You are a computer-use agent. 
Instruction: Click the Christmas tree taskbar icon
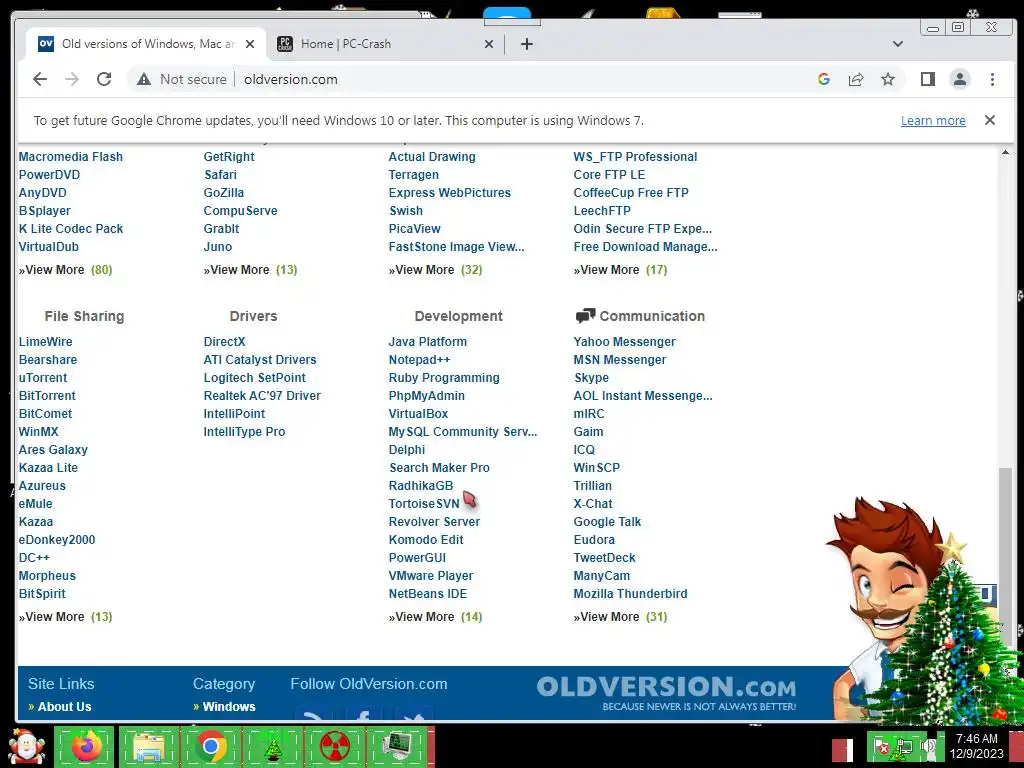[272, 747]
